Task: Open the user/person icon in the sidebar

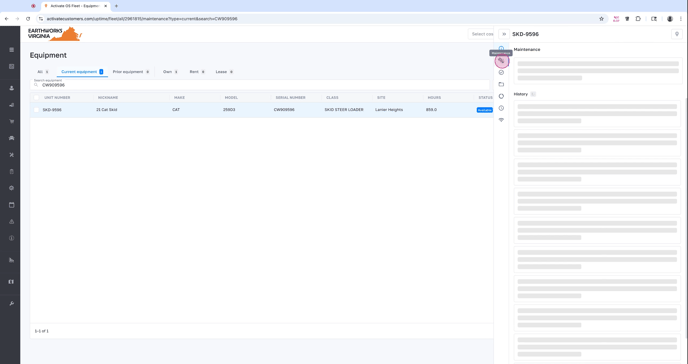Action: coord(11,88)
